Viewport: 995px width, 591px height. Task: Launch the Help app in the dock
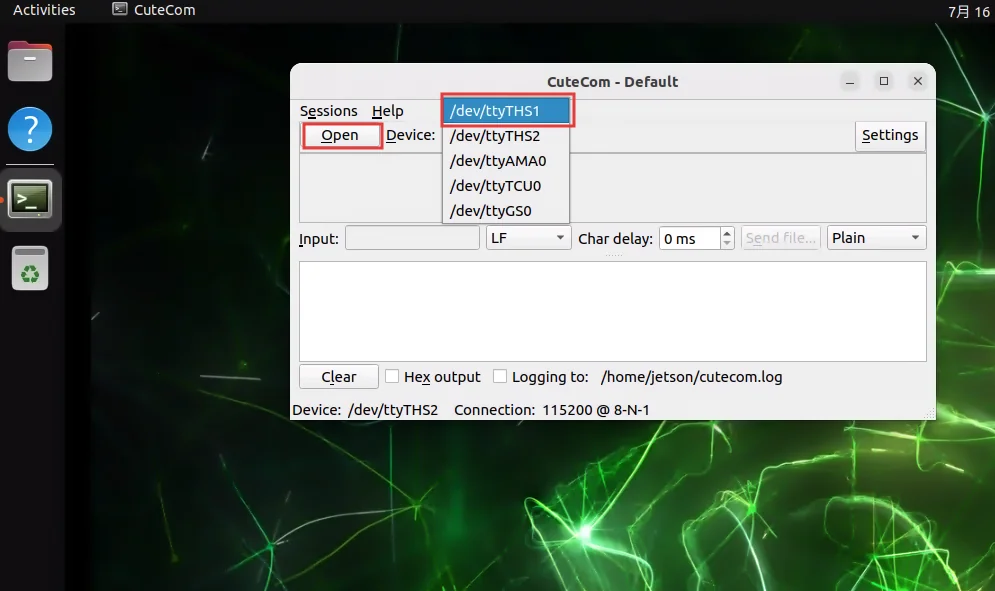pos(30,129)
